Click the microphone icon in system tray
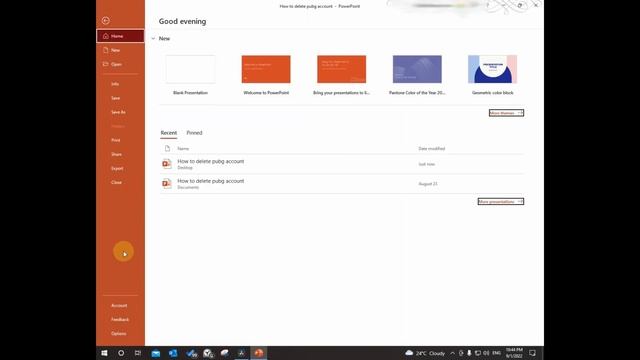 point(469,353)
